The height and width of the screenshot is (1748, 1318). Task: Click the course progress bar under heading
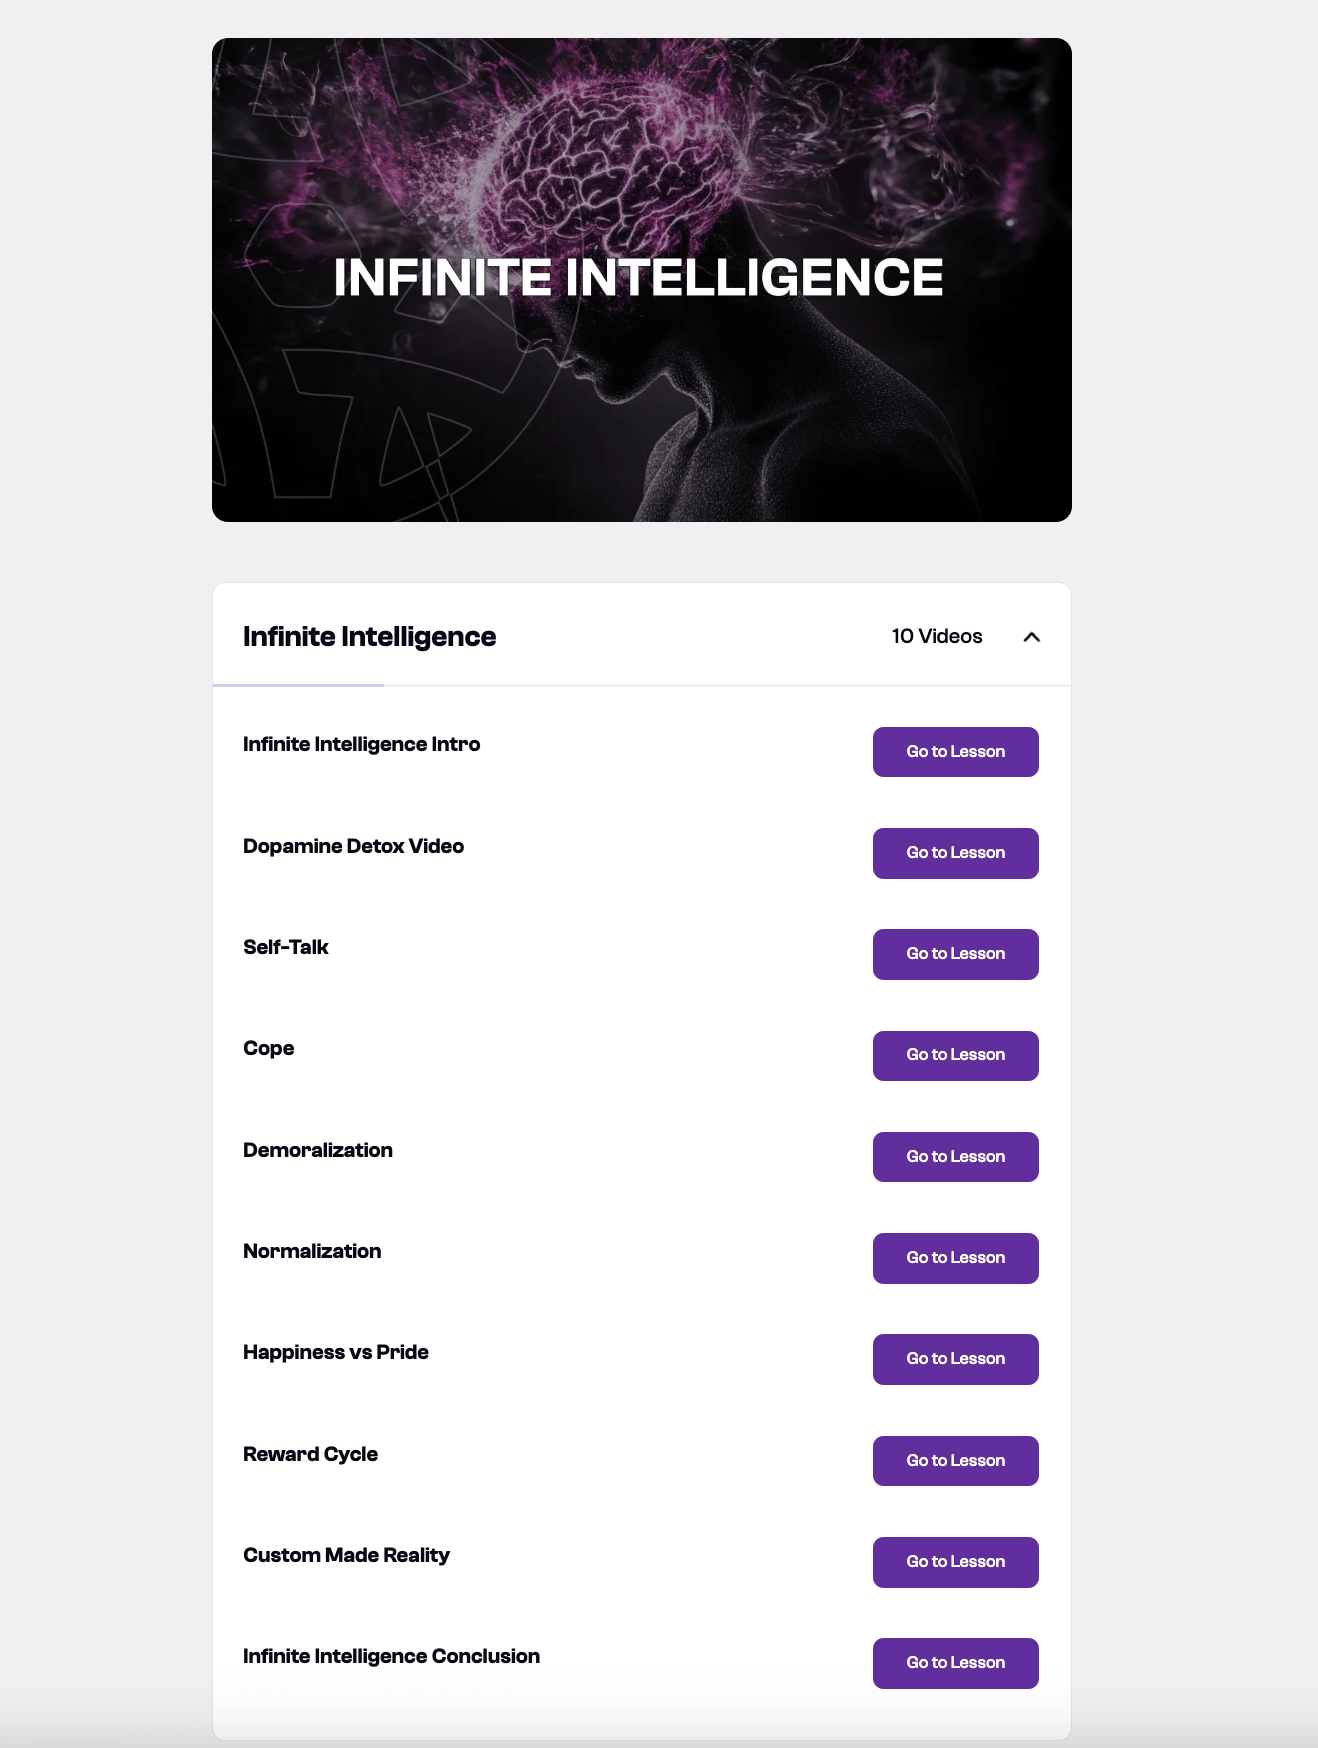pos(642,685)
